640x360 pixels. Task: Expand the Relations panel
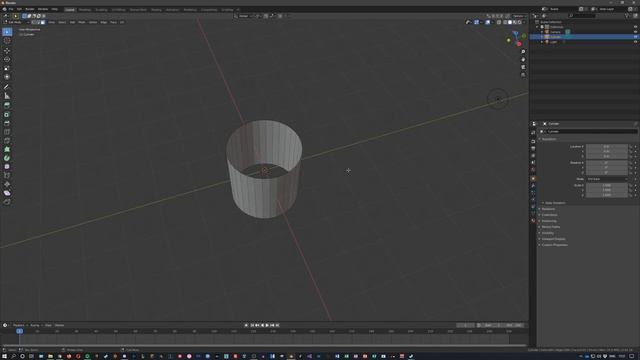point(548,209)
